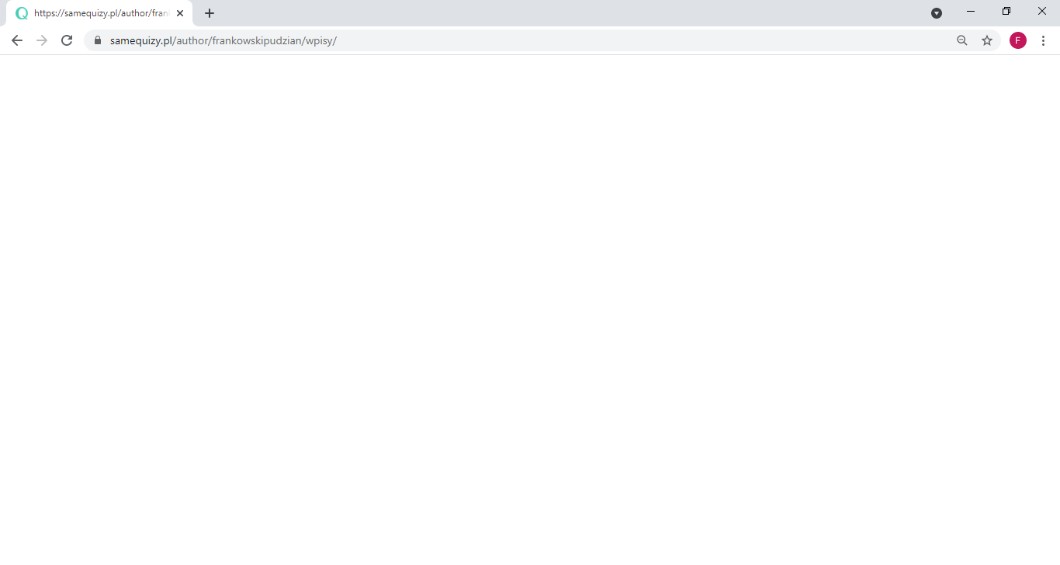Open a new tab with the plus button

pyautogui.click(x=210, y=13)
